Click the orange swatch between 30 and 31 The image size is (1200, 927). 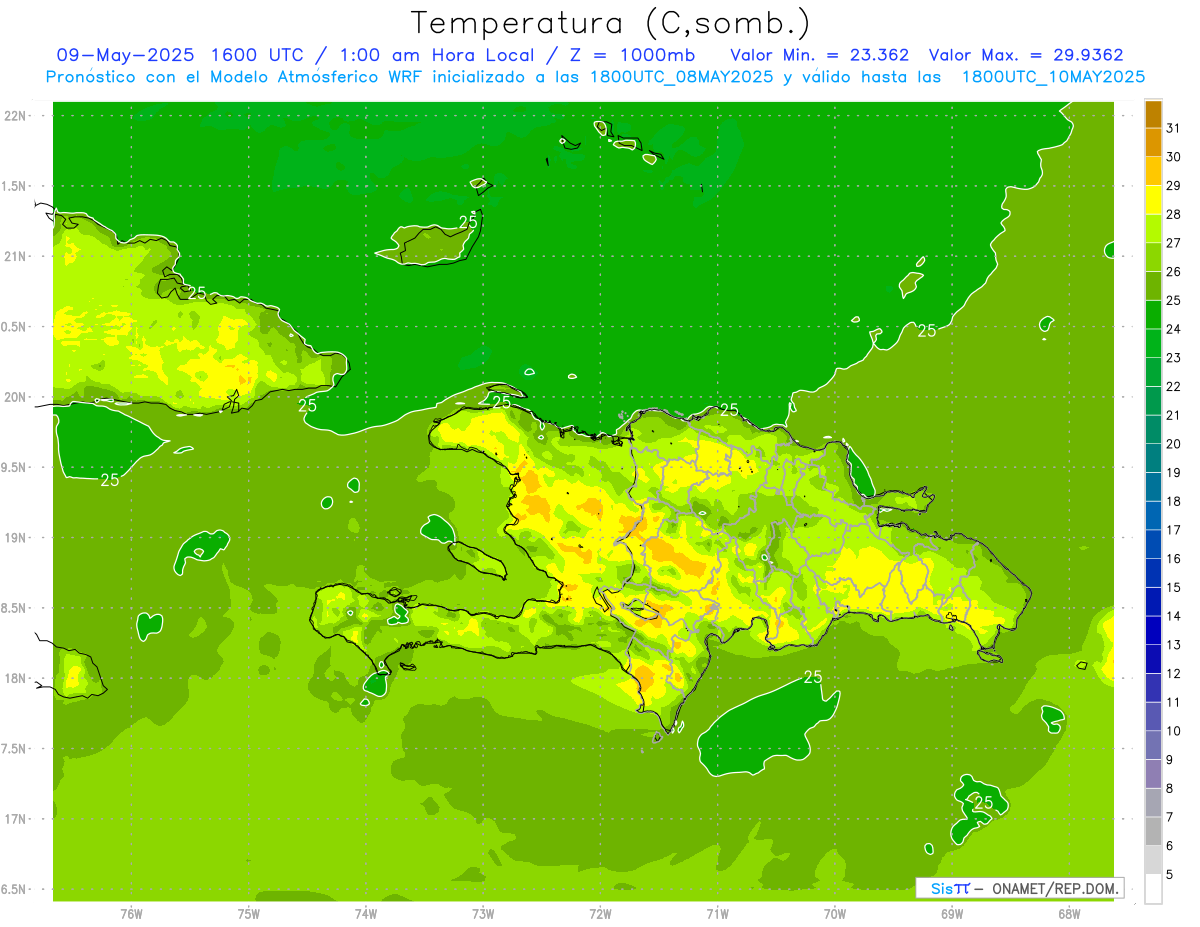pyautogui.click(x=1153, y=143)
